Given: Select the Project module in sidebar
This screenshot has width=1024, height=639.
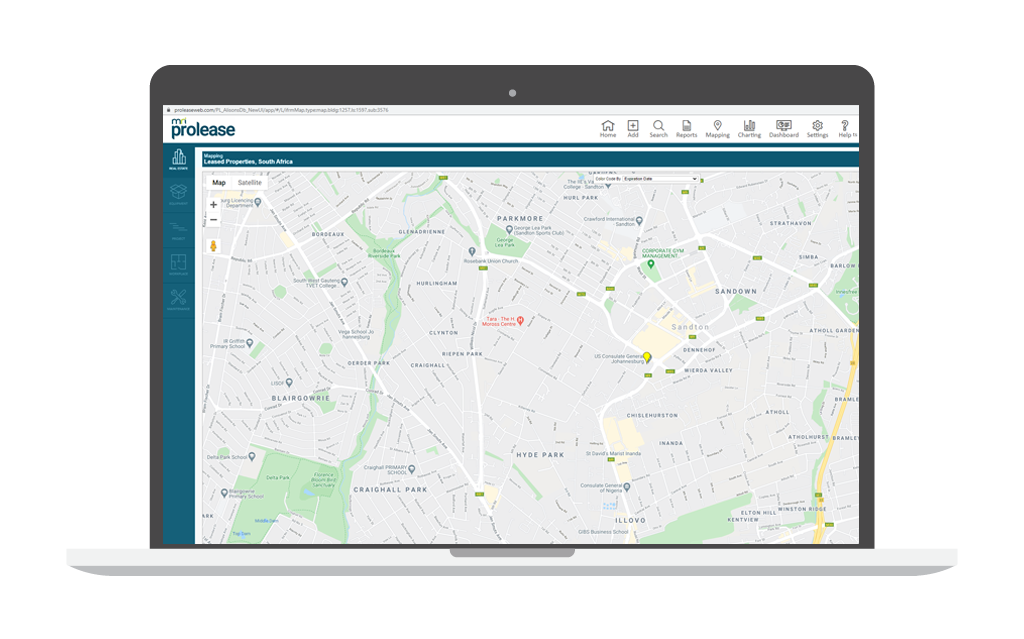Looking at the screenshot, I should click(178, 230).
